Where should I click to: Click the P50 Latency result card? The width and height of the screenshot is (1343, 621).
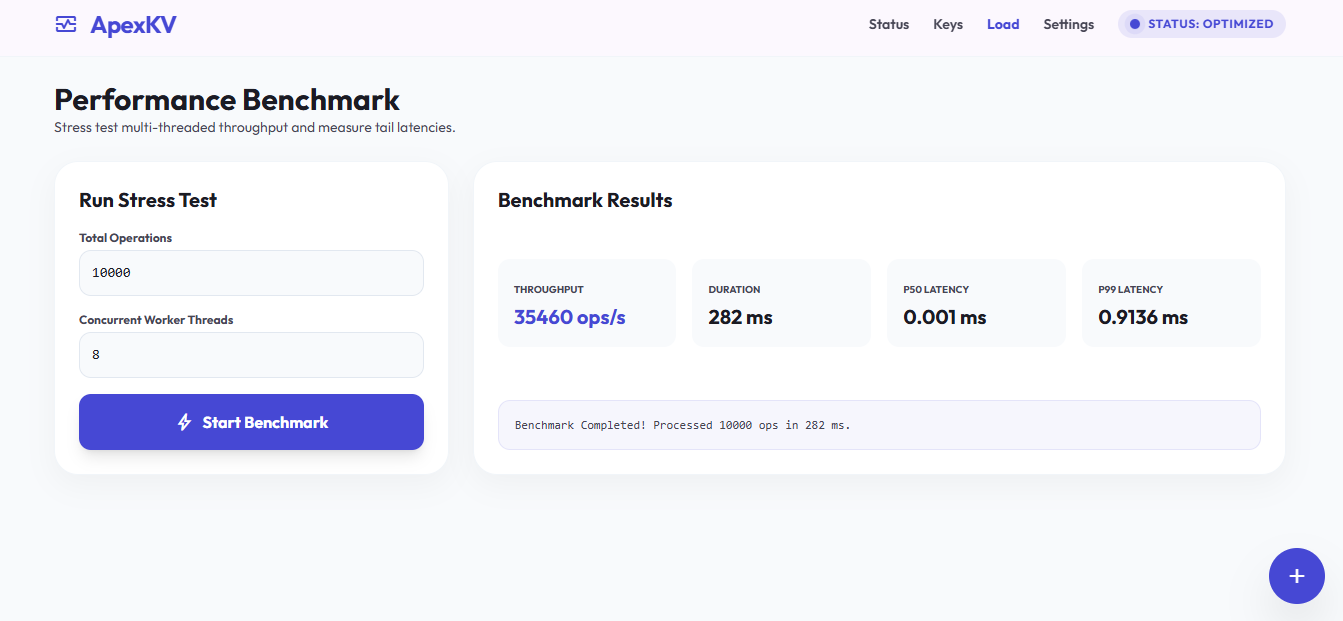coord(976,303)
